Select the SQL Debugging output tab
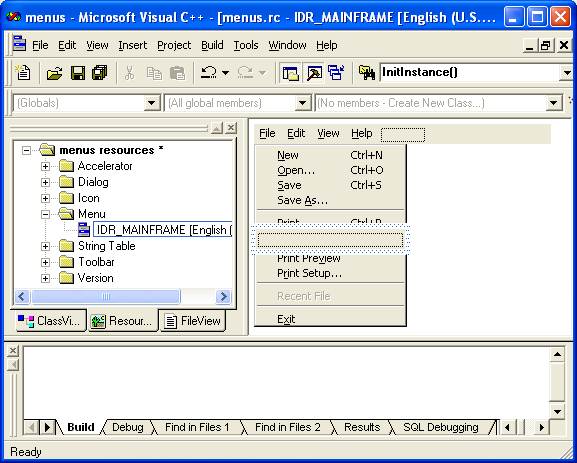 pos(440,427)
